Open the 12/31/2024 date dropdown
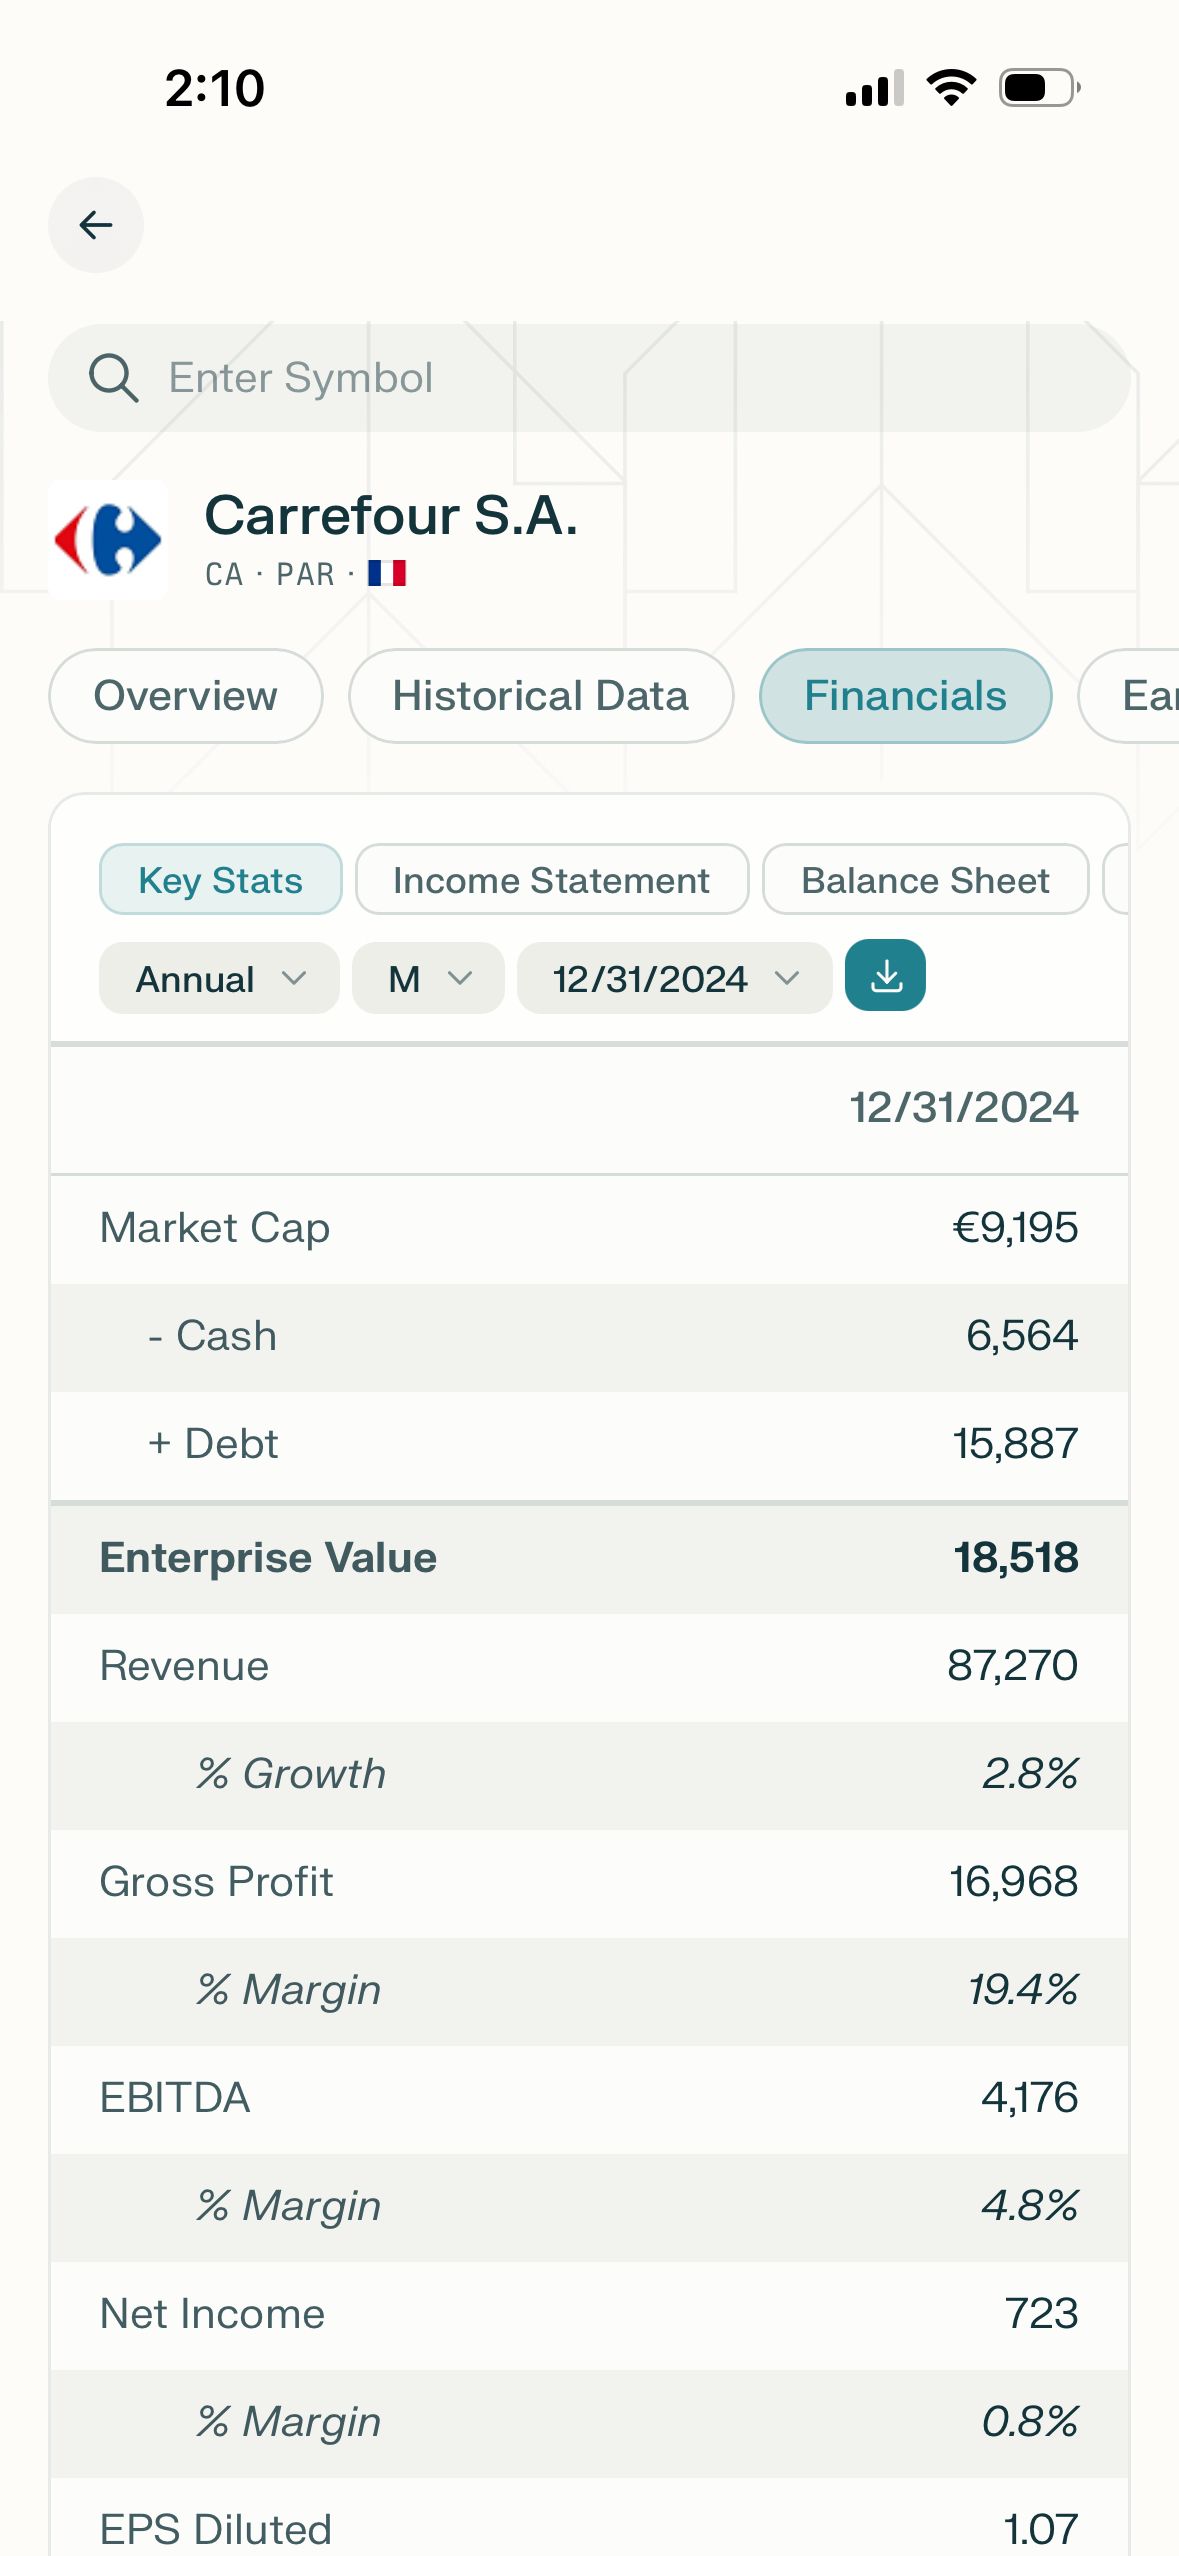The width and height of the screenshot is (1179, 2556). pyautogui.click(x=674, y=979)
